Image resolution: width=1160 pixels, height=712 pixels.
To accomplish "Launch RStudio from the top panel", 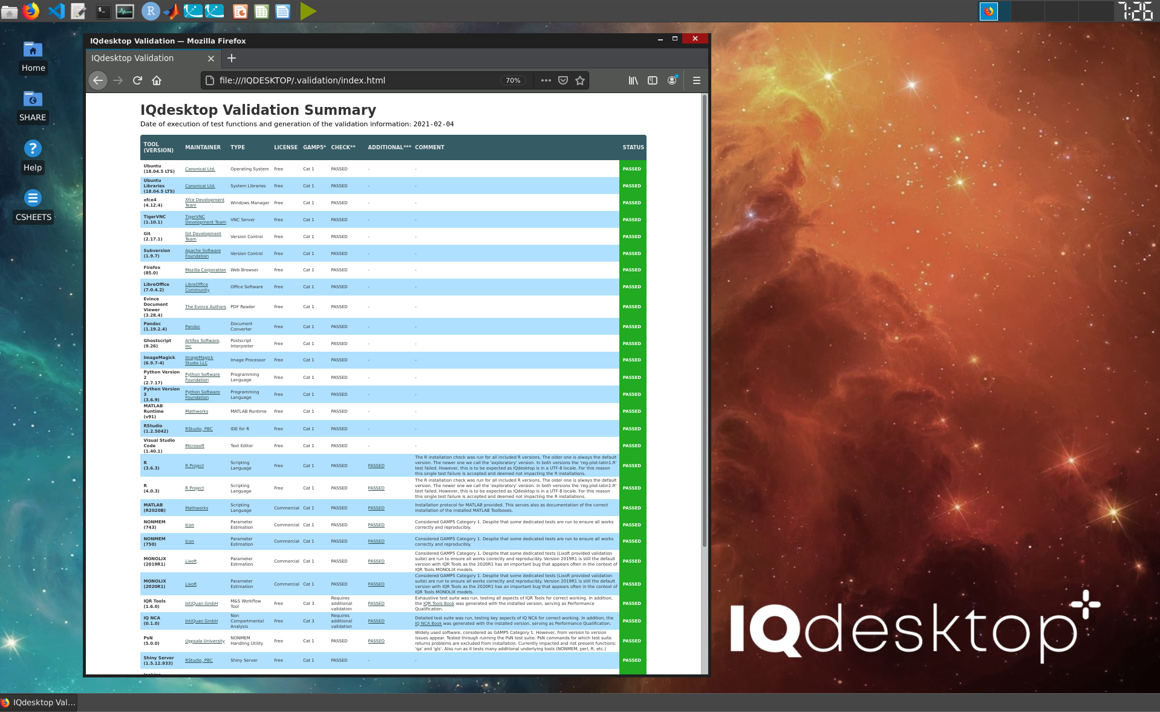I will (x=150, y=11).
